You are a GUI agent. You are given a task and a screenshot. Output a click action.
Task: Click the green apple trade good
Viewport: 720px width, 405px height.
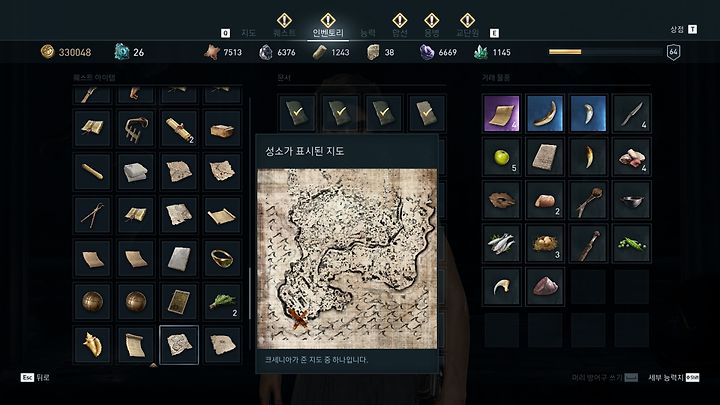click(501, 158)
